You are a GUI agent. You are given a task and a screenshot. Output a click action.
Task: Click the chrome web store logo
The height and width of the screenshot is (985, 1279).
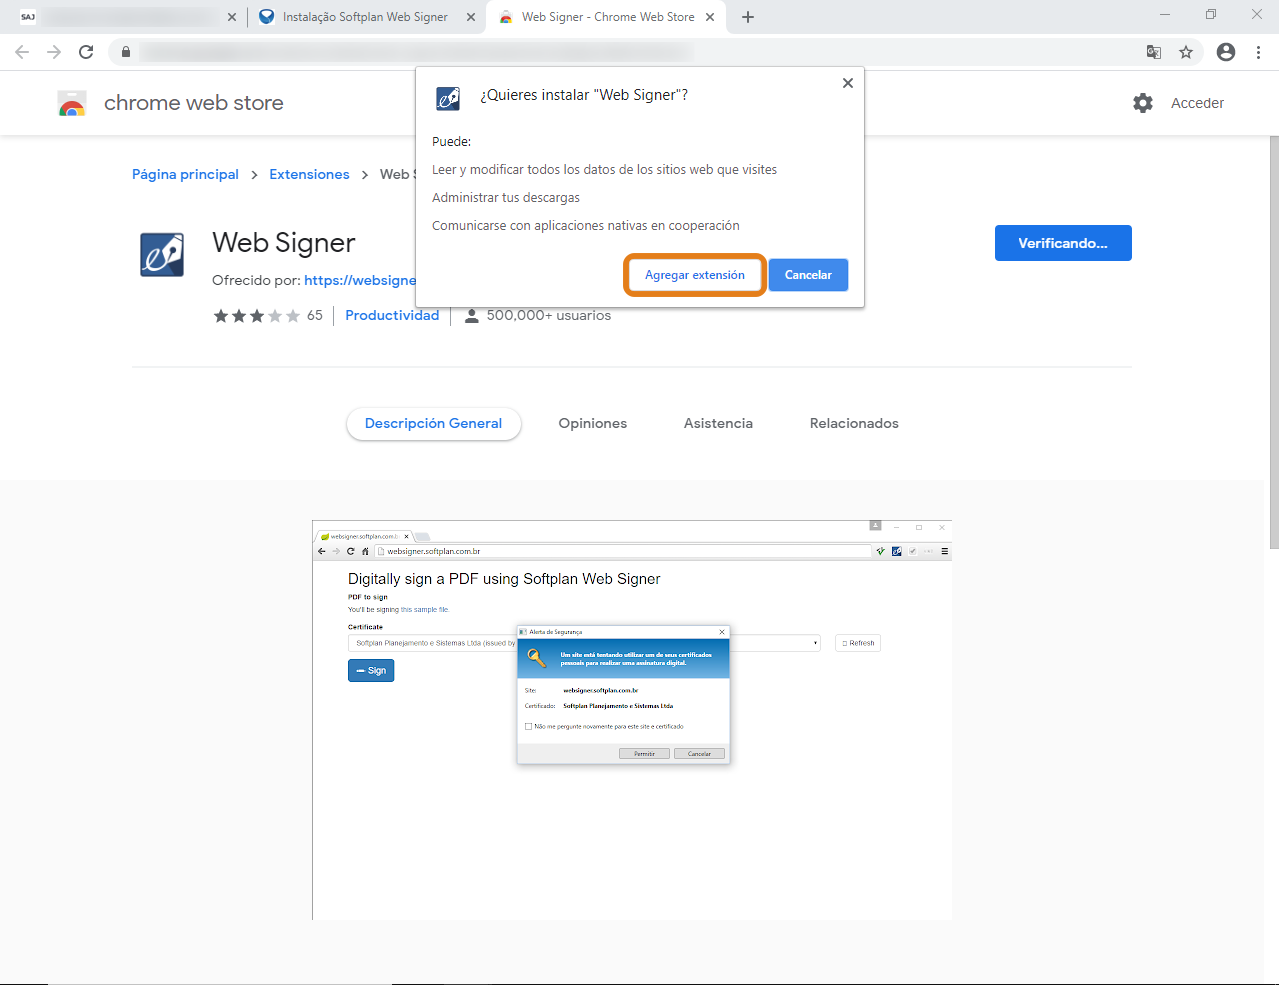171,103
